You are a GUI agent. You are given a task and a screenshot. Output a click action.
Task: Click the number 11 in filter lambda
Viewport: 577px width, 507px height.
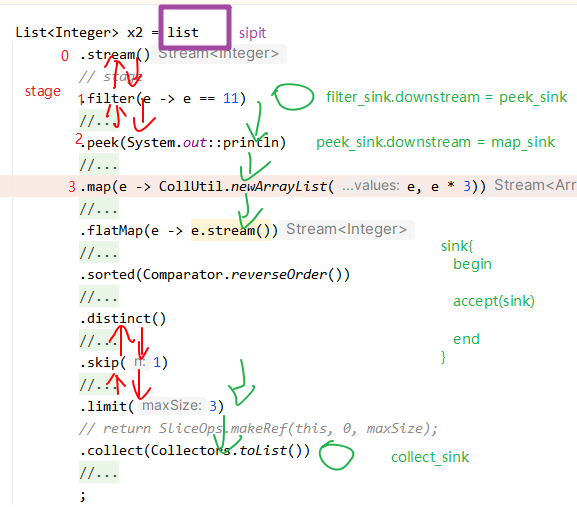[231, 98]
